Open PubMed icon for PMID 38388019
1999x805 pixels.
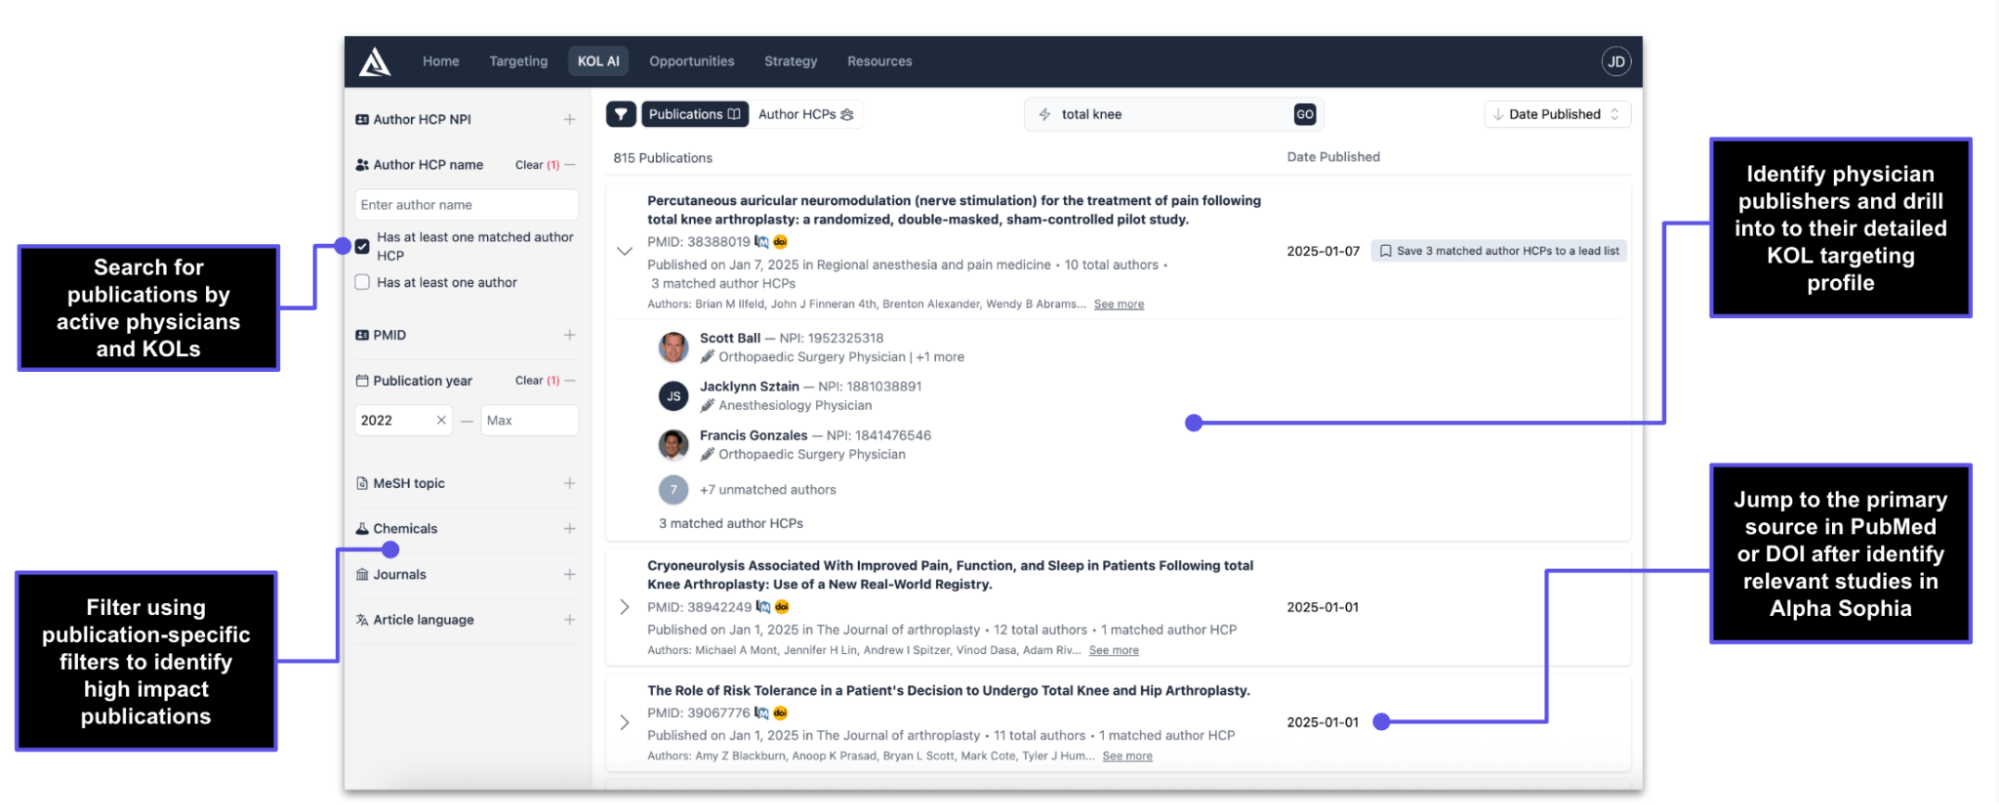click(762, 242)
